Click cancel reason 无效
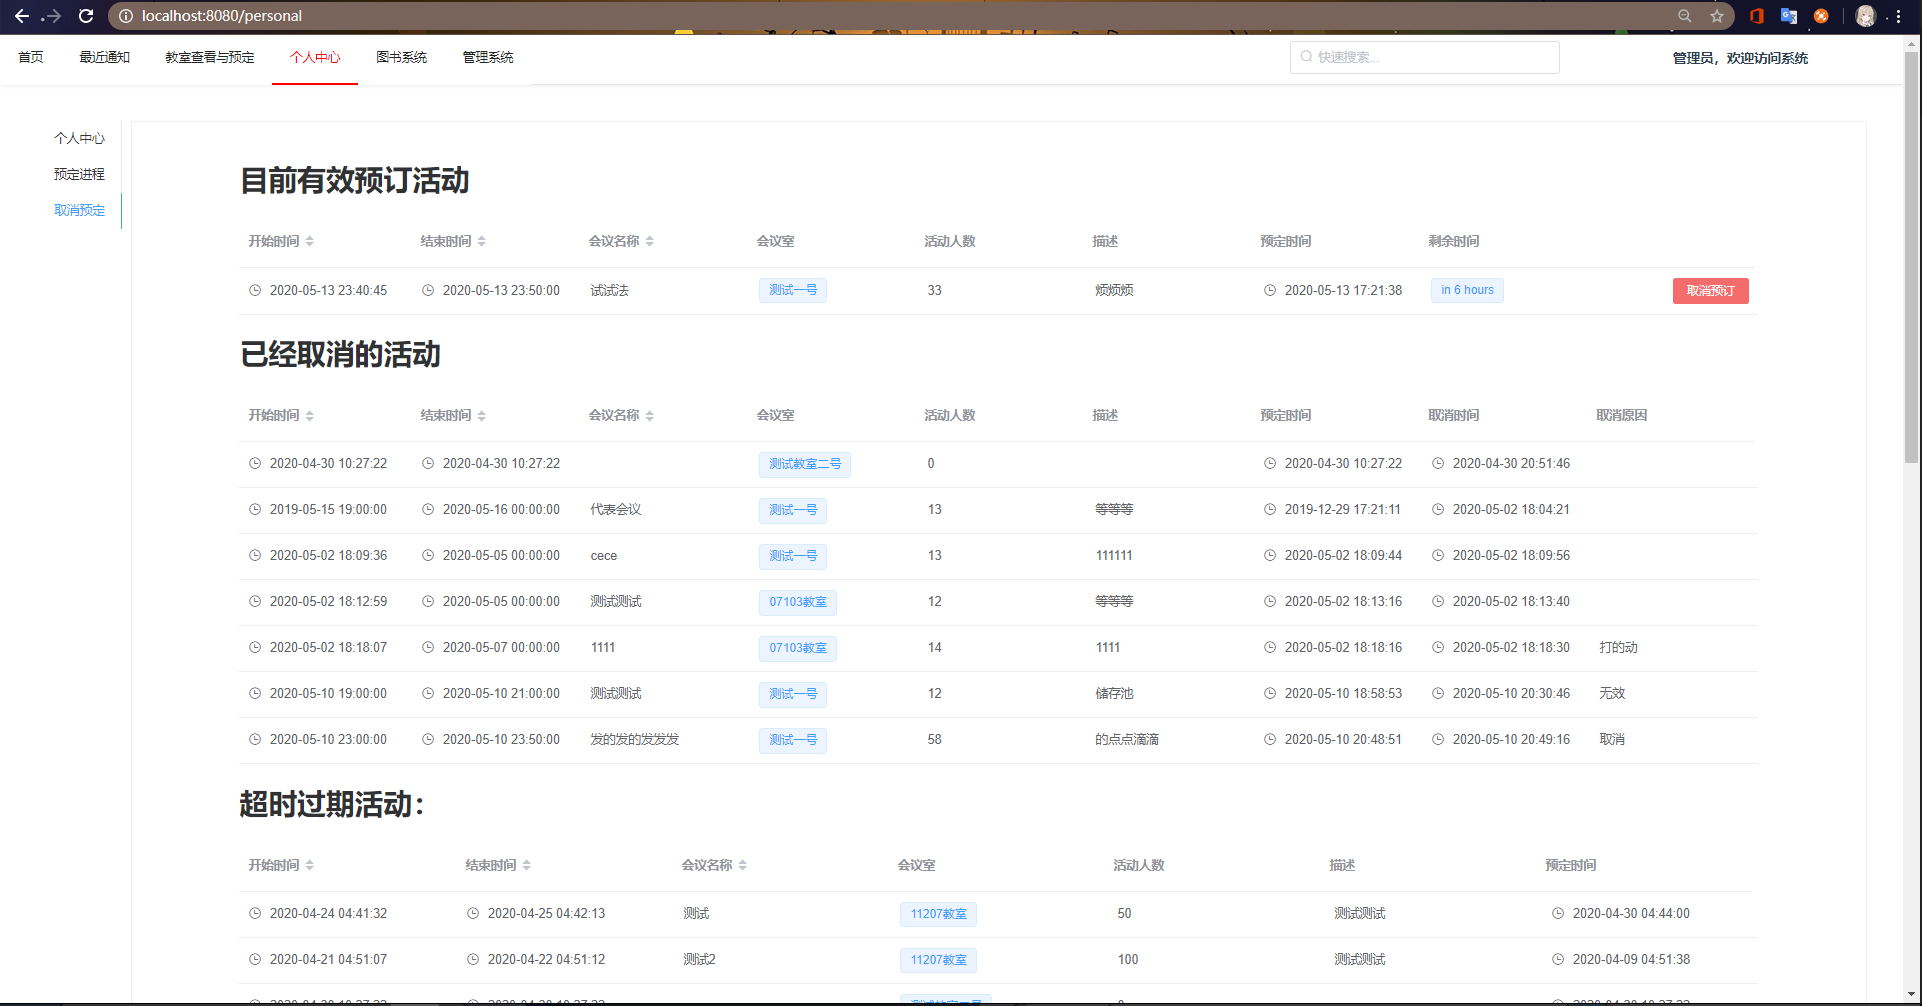The width and height of the screenshot is (1922, 1006). 1612,694
